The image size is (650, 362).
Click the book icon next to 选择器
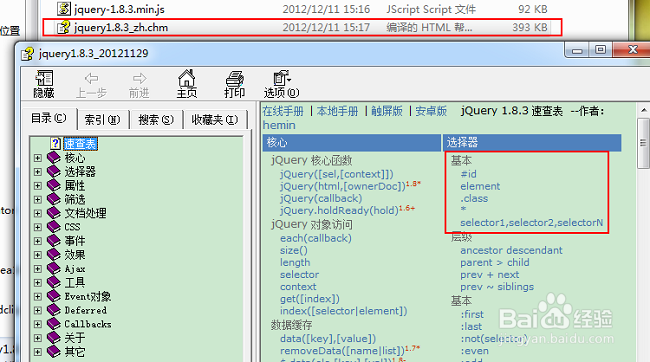click(53, 171)
